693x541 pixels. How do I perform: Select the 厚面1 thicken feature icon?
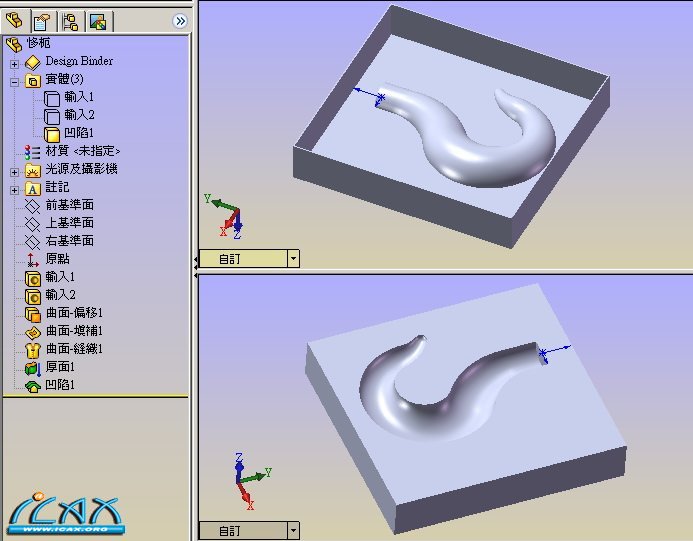pyautogui.click(x=33, y=368)
